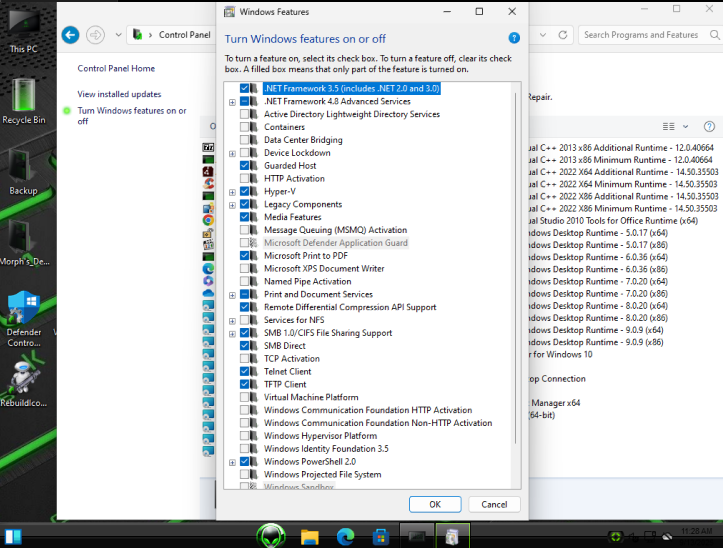Image resolution: width=723 pixels, height=548 pixels.
Task: Click the Windows Features title bar icon
Action: click(229, 12)
